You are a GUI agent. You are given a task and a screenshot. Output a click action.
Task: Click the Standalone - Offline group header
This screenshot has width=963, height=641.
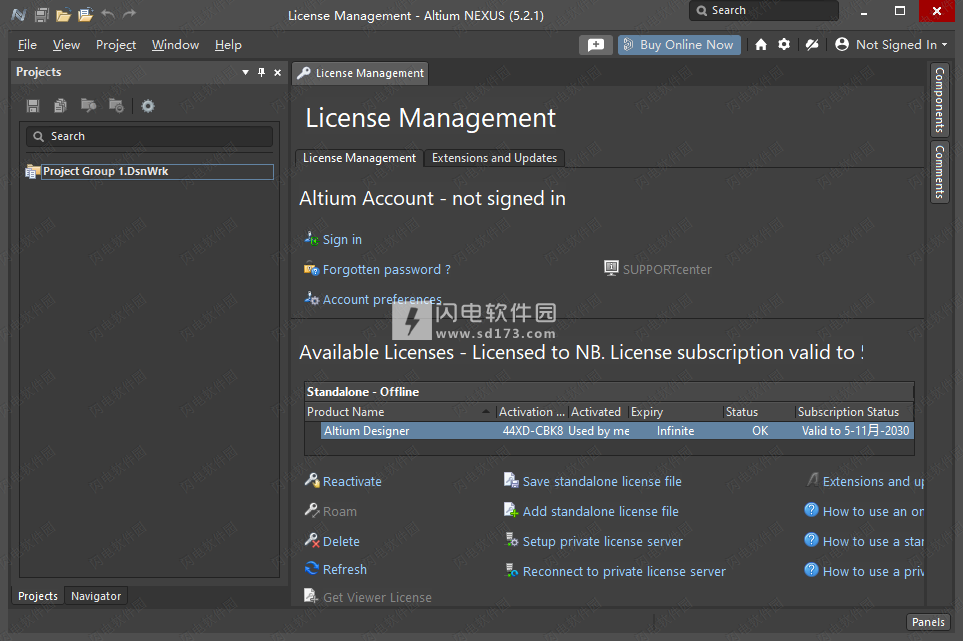(609, 392)
